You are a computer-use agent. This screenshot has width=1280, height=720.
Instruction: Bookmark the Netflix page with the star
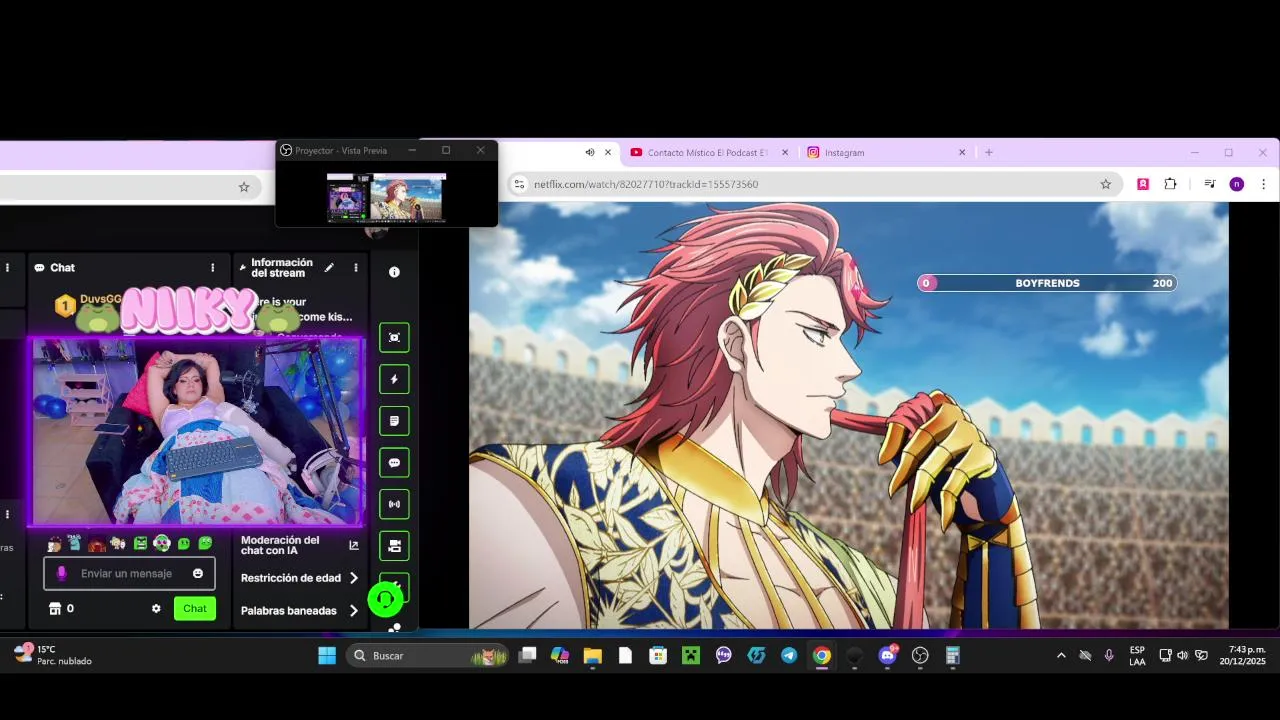1106,184
